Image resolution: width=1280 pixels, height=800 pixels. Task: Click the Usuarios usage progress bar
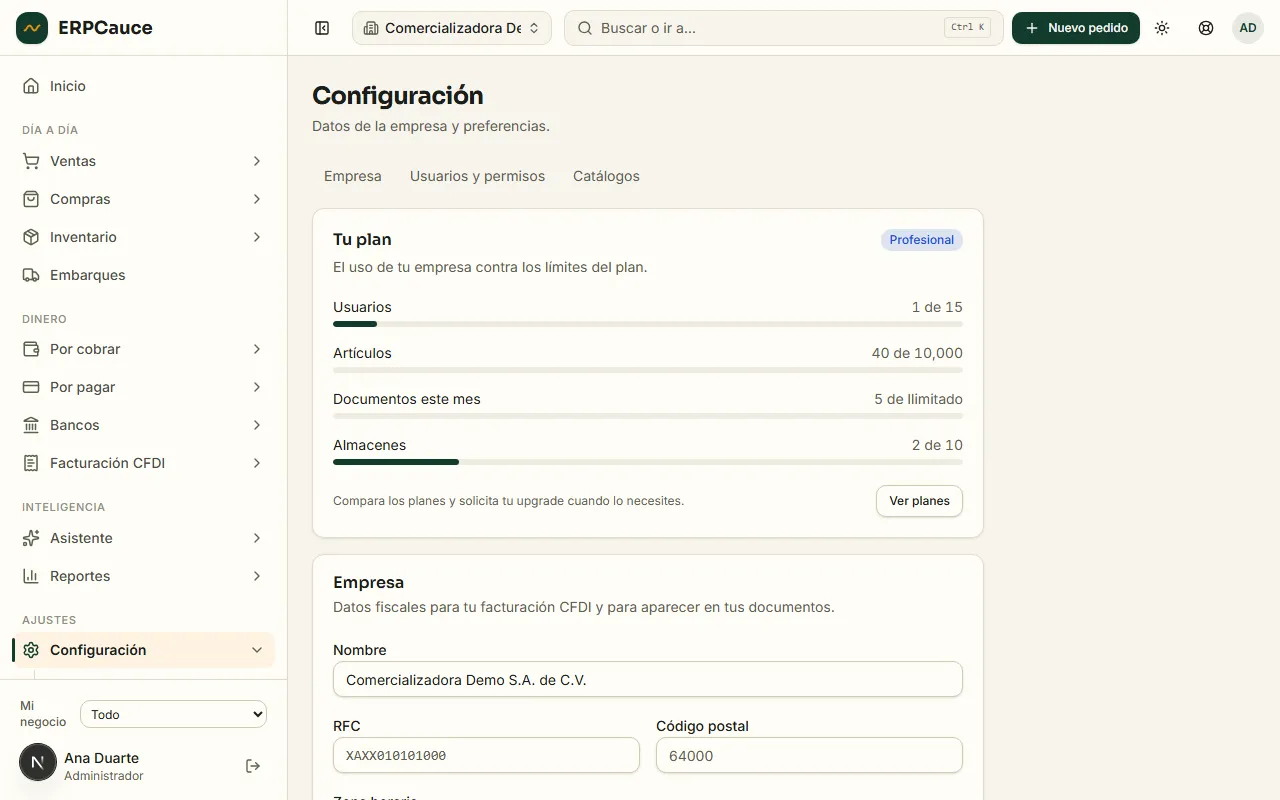pyautogui.click(x=648, y=324)
